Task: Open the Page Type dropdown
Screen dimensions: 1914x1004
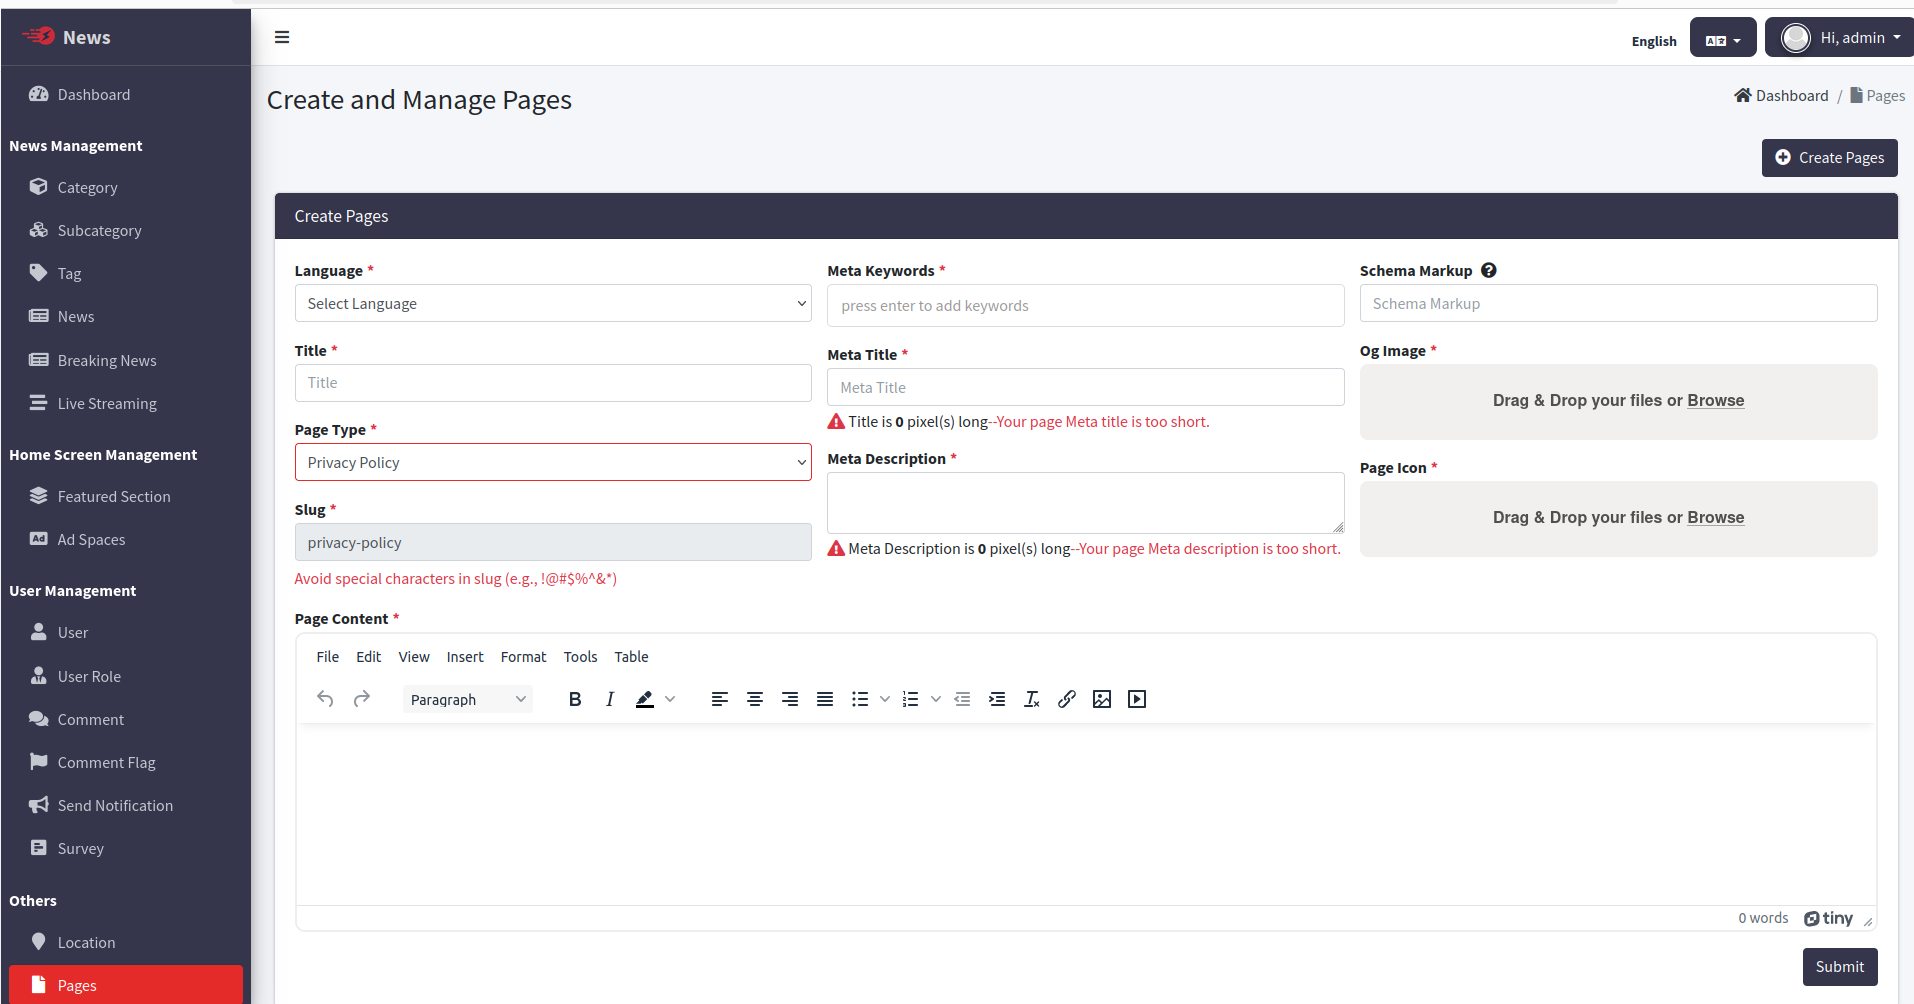Action: pyautogui.click(x=552, y=463)
